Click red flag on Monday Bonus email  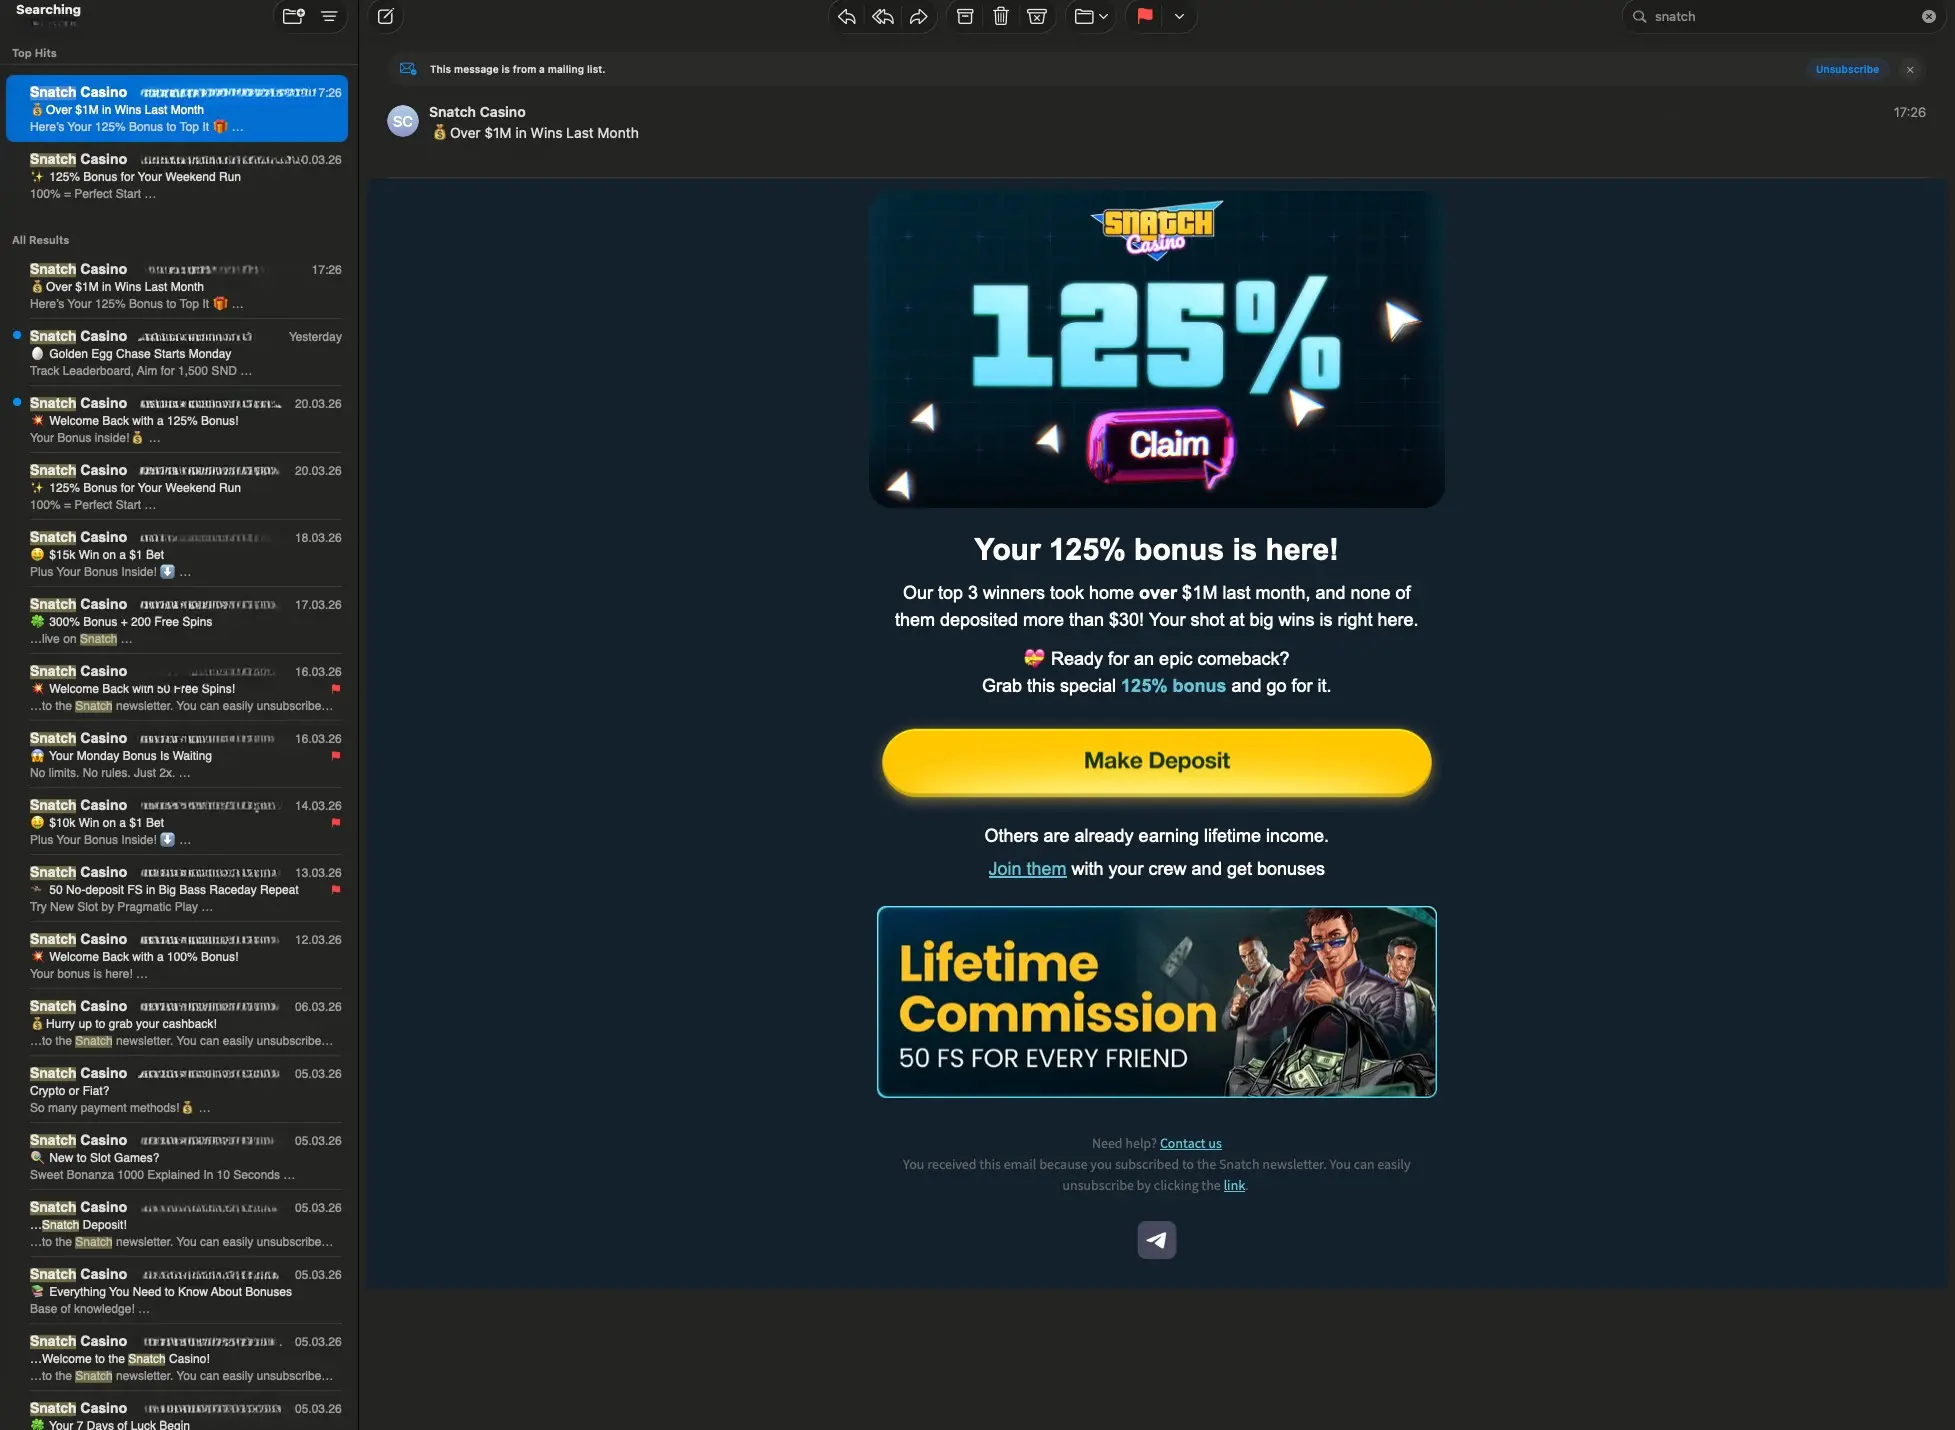[336, 756]
